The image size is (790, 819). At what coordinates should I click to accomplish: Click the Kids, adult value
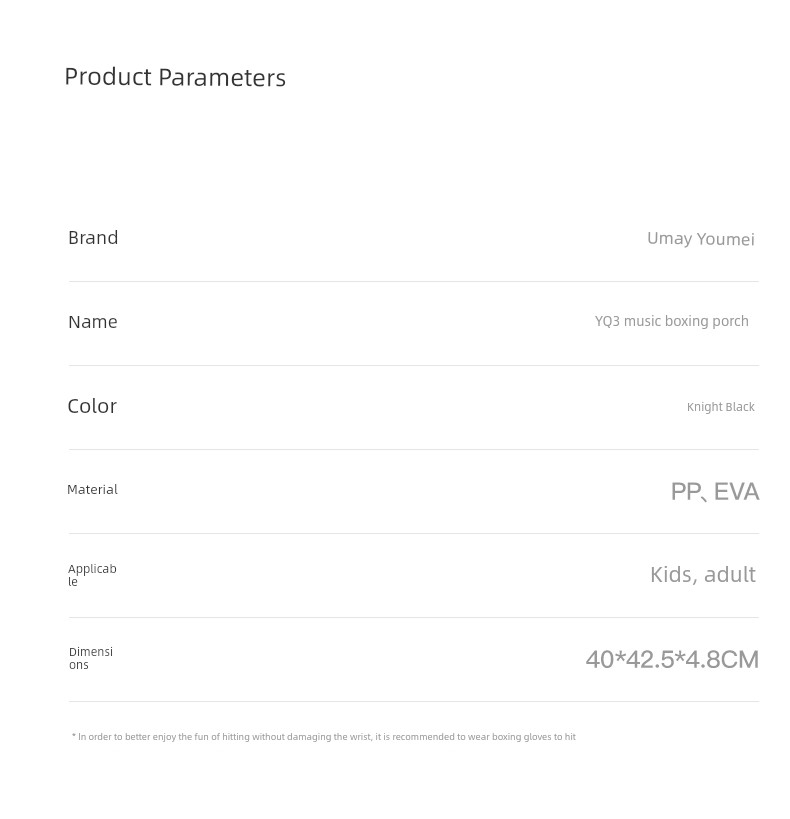click(703, 575)
